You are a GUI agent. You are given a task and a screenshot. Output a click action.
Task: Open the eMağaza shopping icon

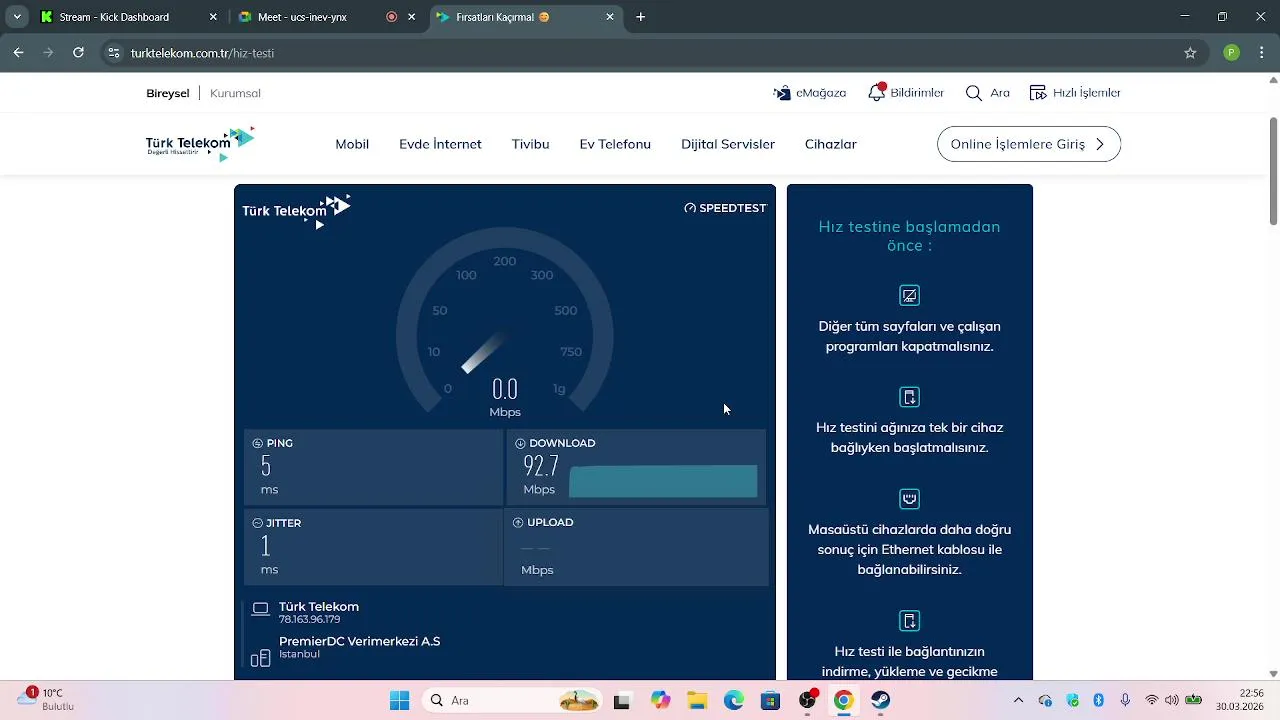coord(782,93)
